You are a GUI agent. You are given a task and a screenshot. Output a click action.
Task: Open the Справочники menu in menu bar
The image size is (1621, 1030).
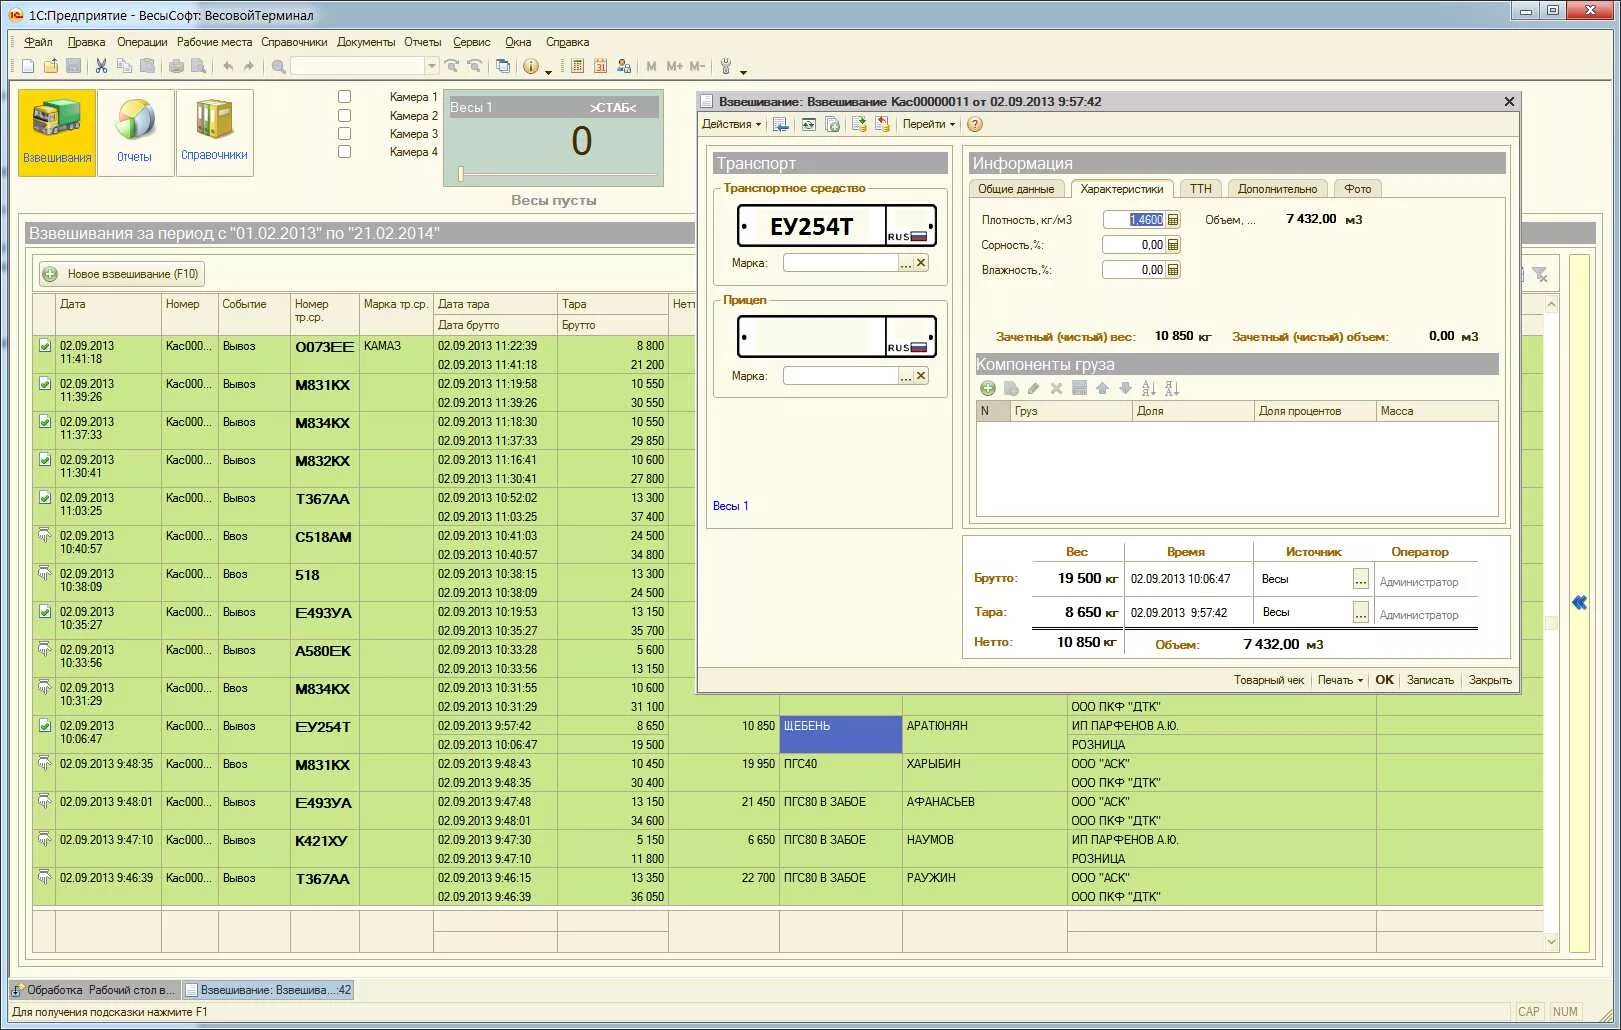[294, 42]
